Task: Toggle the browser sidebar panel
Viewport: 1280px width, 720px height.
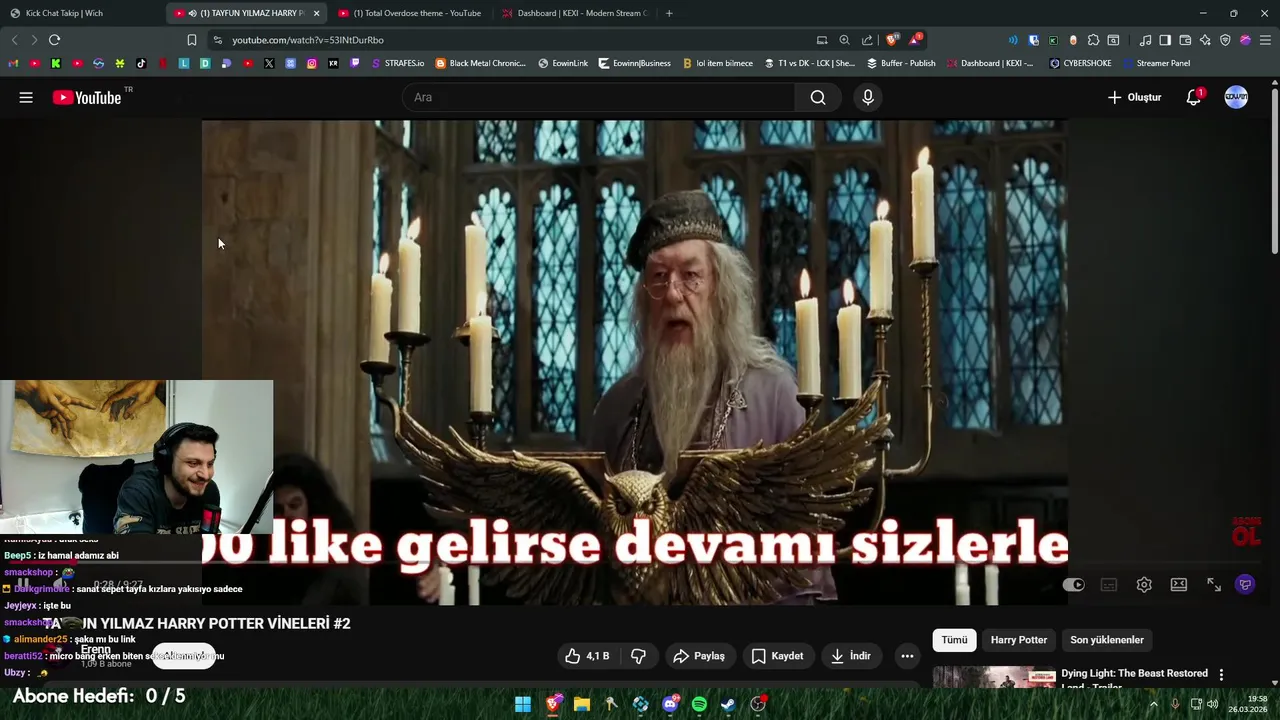Action: pyautogui.click(x=1165, y=40)
